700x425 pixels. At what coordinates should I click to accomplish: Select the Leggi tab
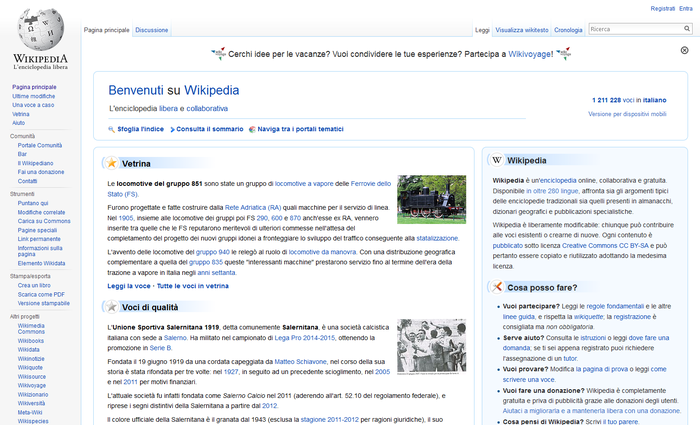[482, 30]
